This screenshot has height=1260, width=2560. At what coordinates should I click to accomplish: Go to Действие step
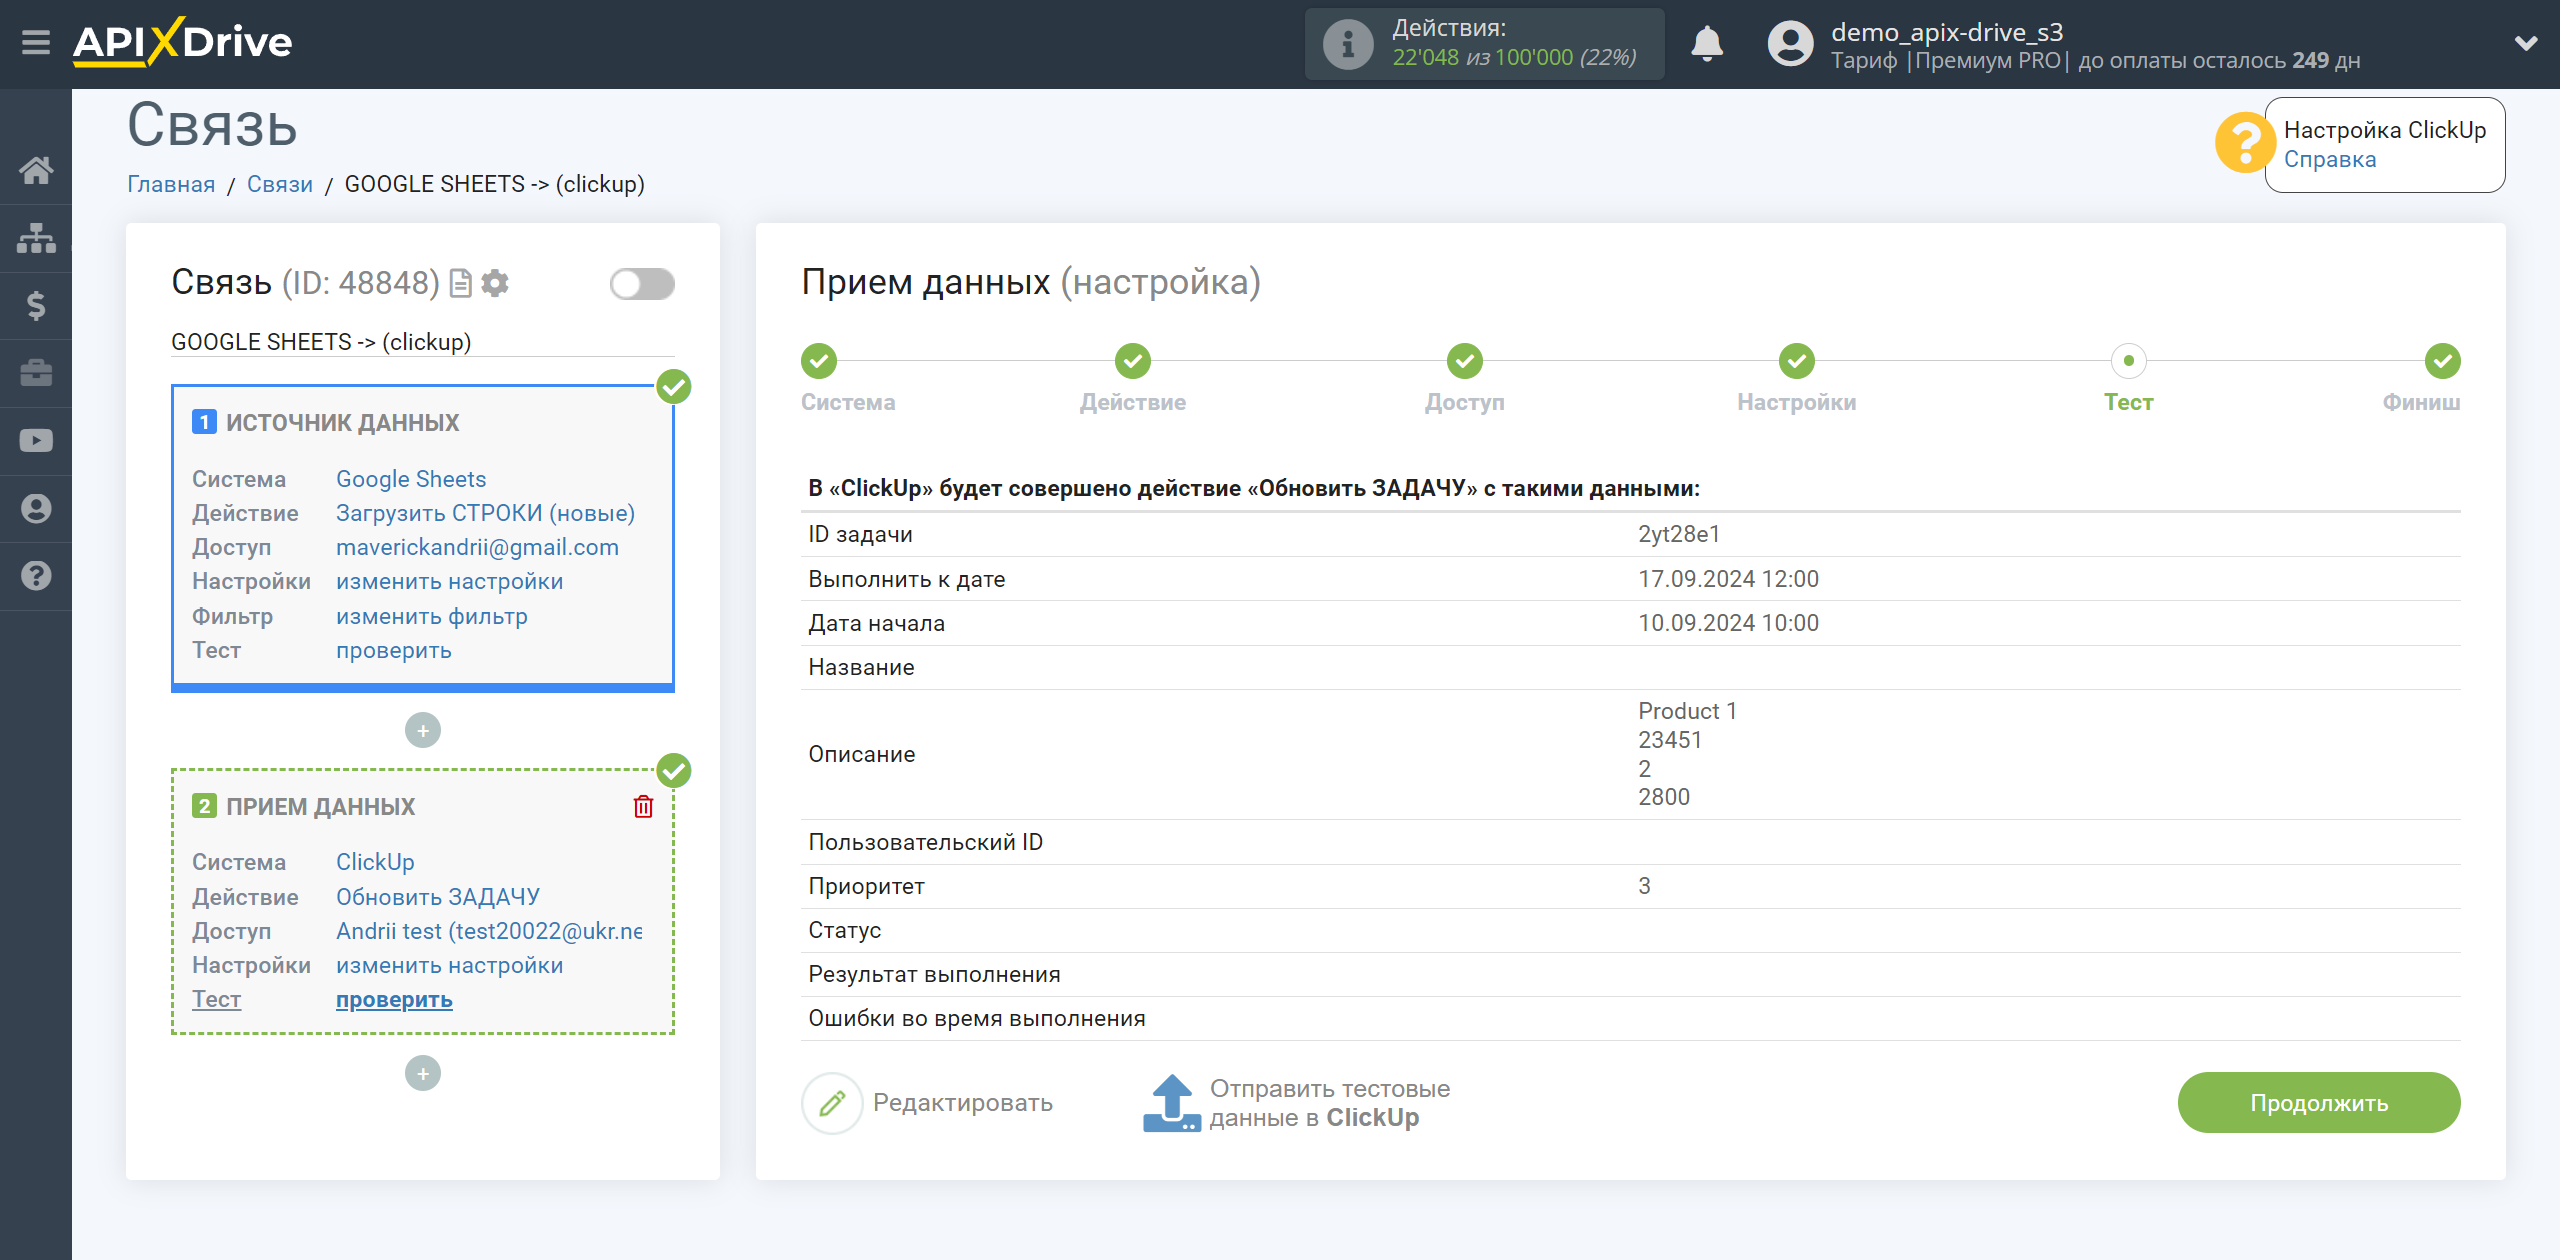1133,361
